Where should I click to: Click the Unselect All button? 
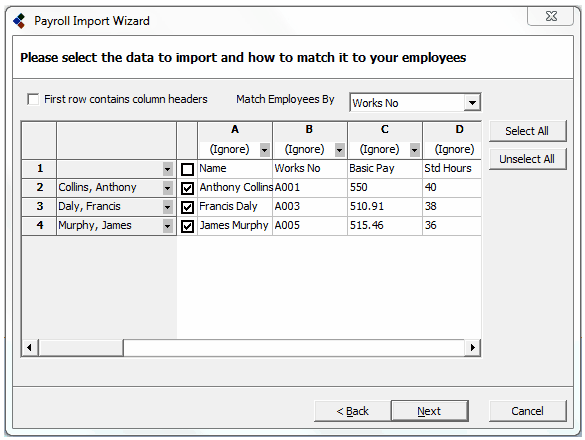pyautogui.click(x=527, y=159)
